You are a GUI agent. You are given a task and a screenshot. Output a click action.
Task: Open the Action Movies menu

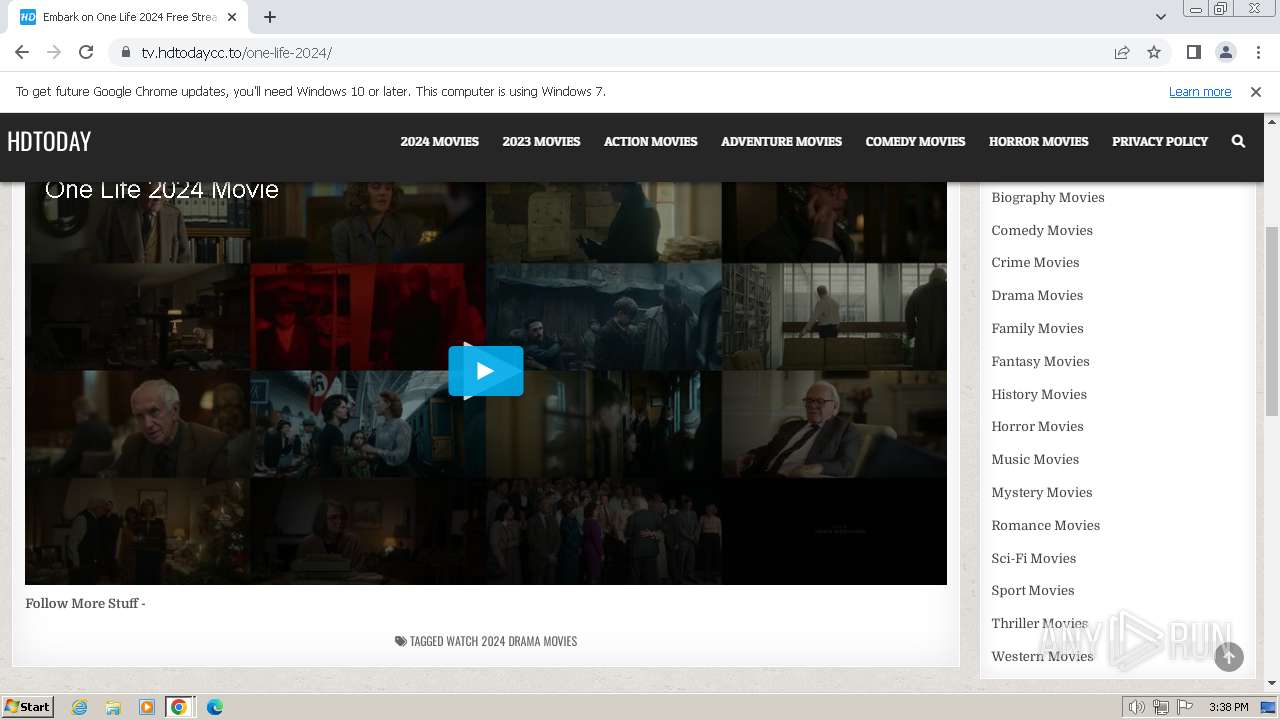point(650,141)
